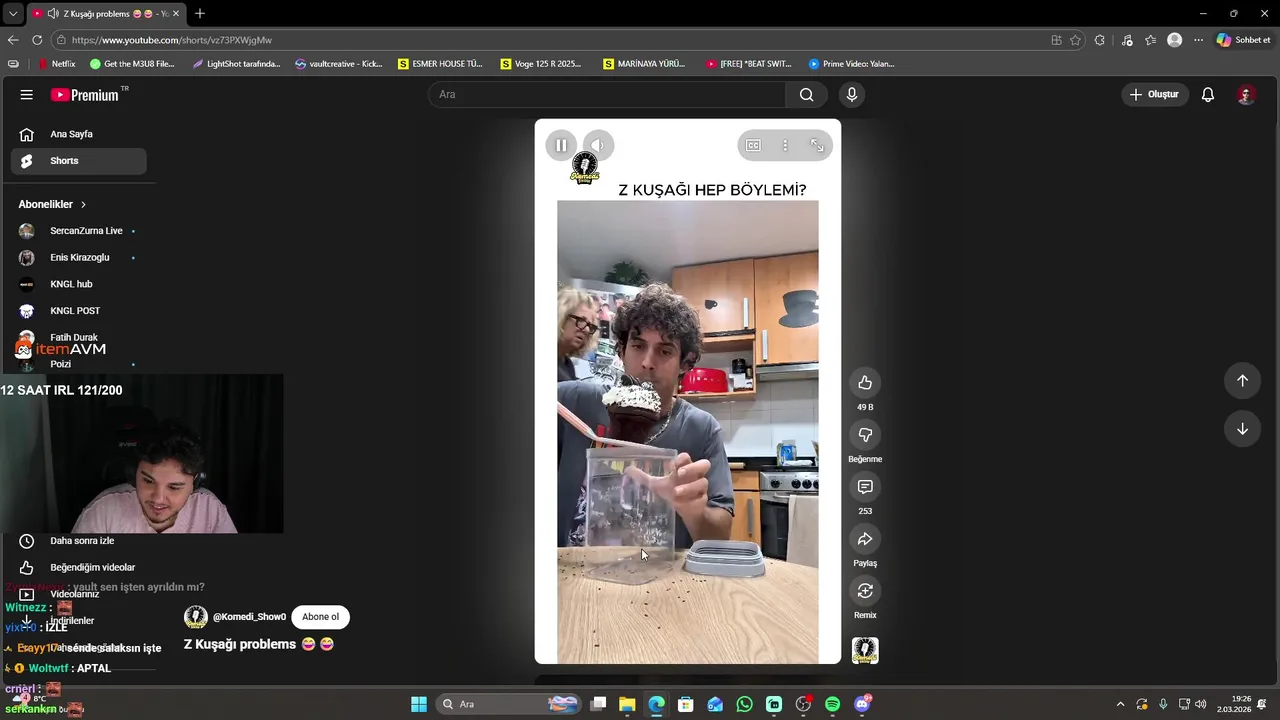Open ESMER HOUSE TÜ... bookmark

pyautogui.click(x=440, y=64)
